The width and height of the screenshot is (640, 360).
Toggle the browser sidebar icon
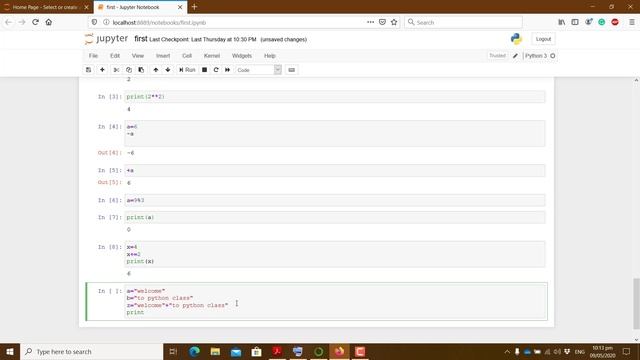pyautogui.click(x=575, y=22)
